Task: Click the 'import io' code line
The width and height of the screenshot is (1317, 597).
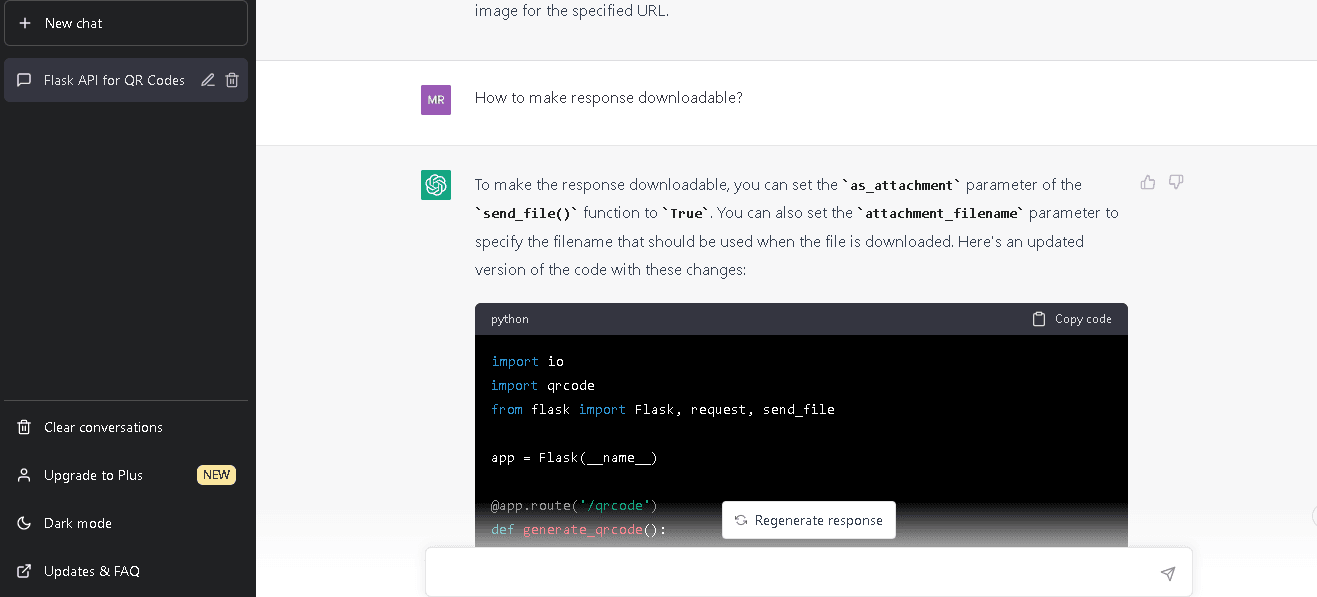Action: (x=527, y=361)
